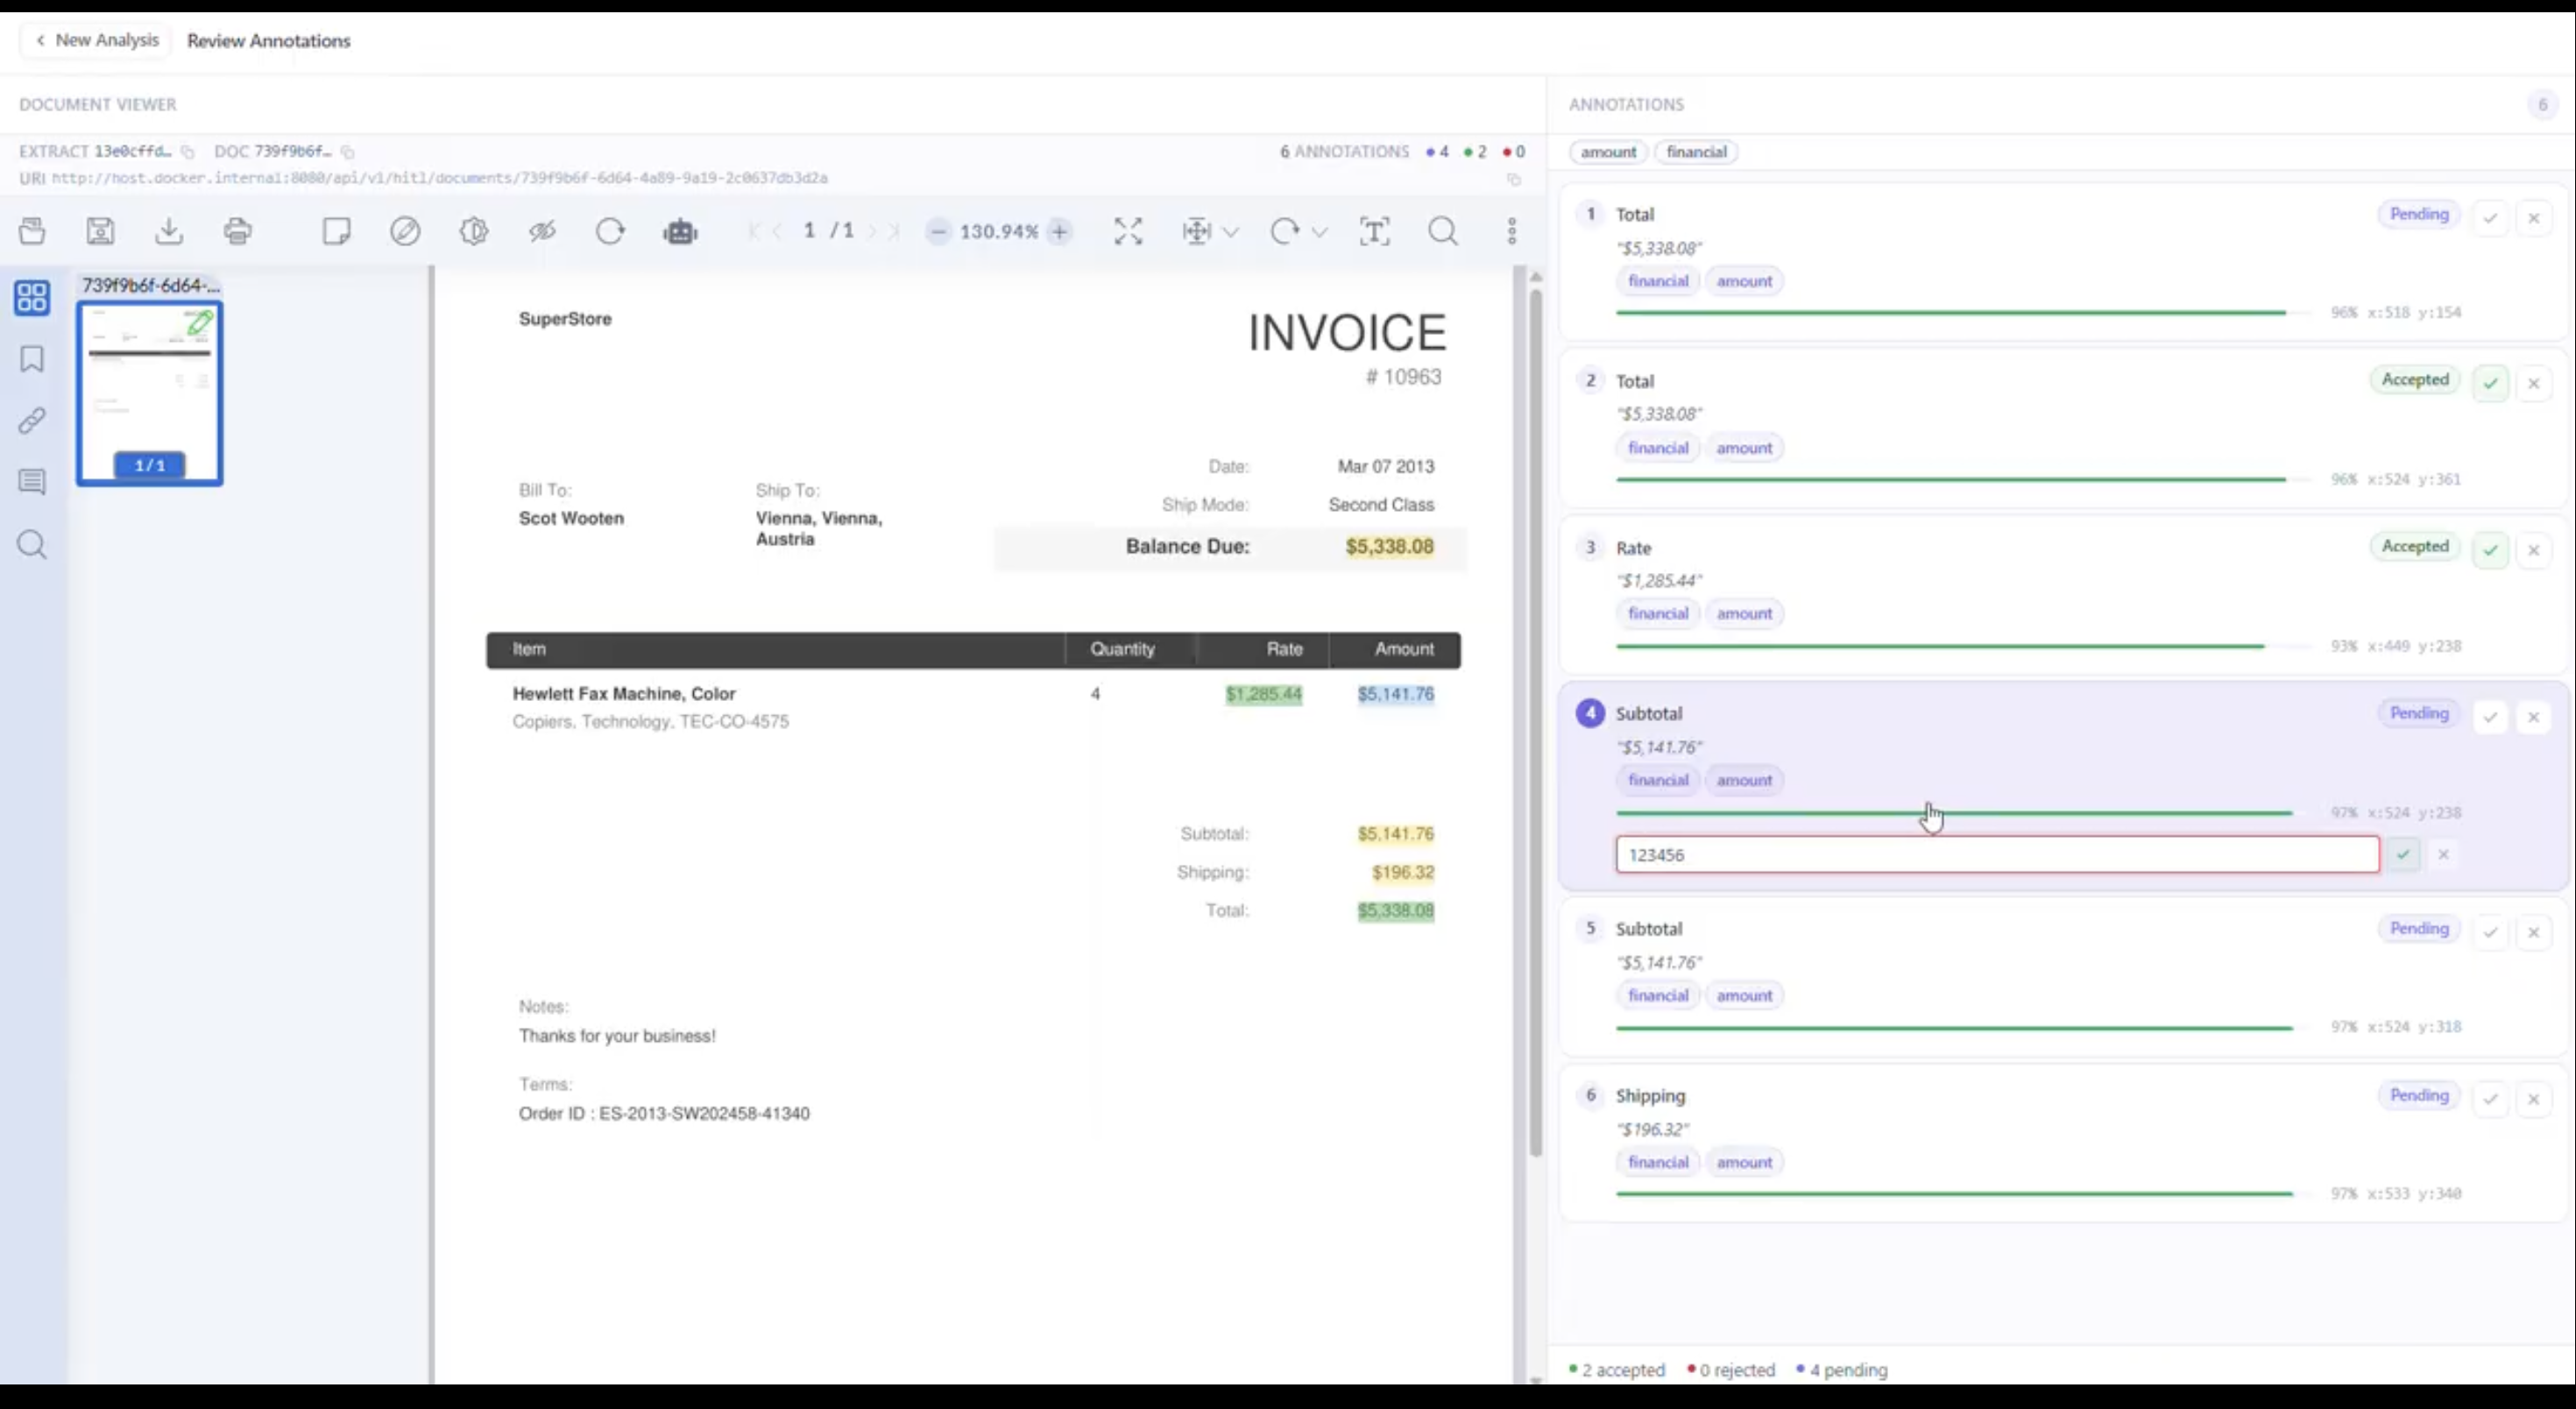Open the attachments link panel
This screenshot has width=2576, height=1409.
point(32,420)
